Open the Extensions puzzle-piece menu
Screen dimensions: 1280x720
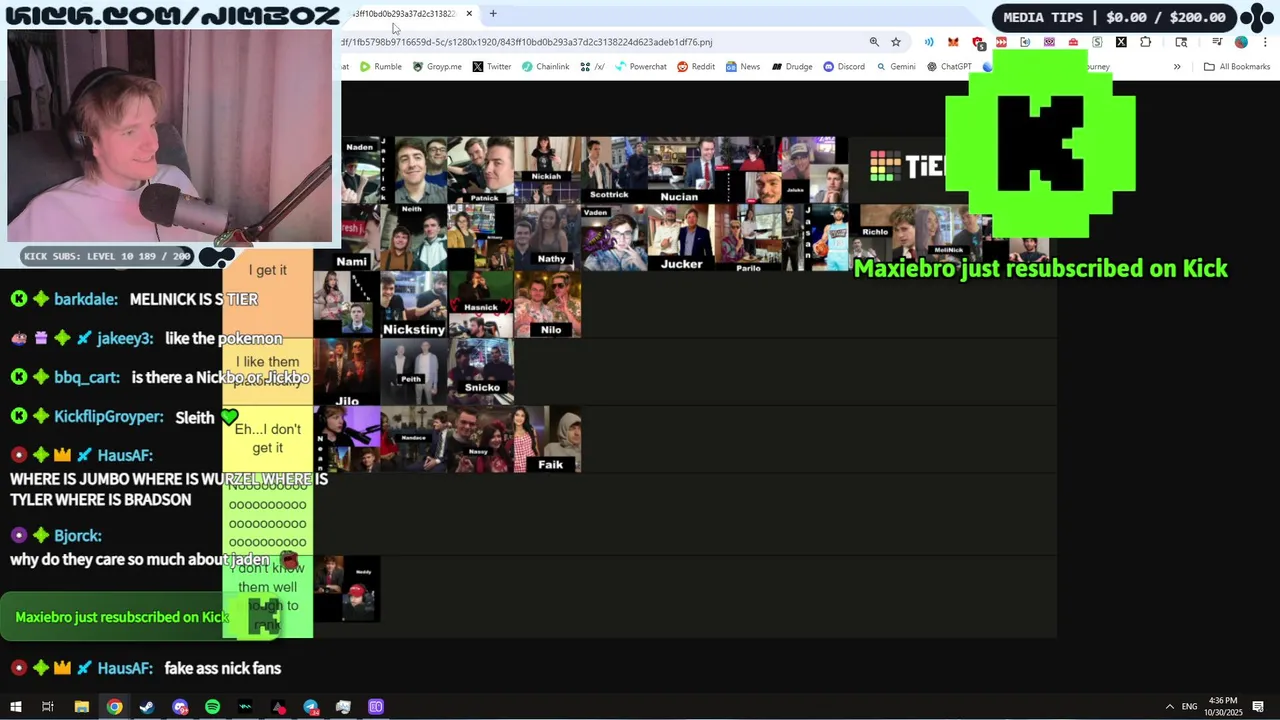(1145, 42)
